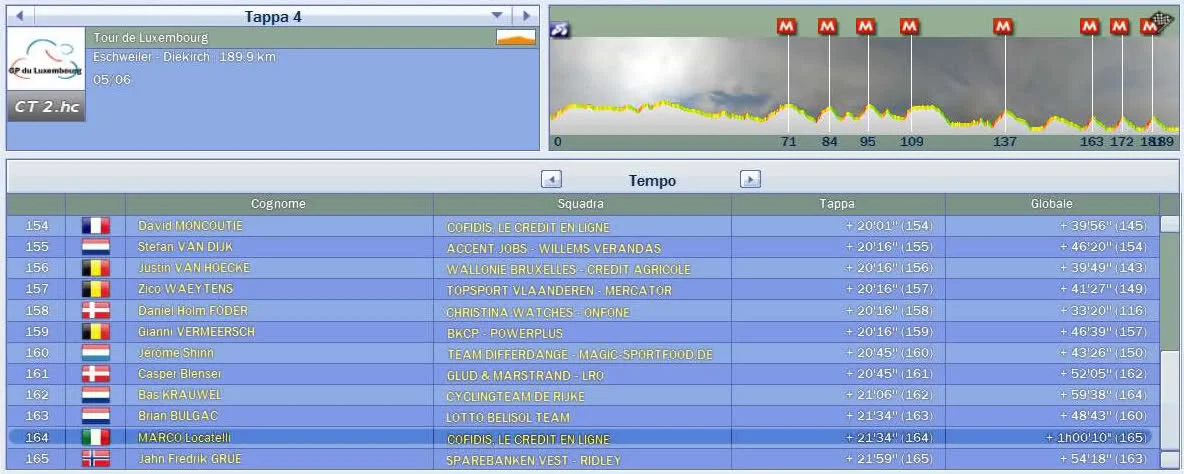Click Dutch flag of Bas KRAUWEL

click(96, 395)
